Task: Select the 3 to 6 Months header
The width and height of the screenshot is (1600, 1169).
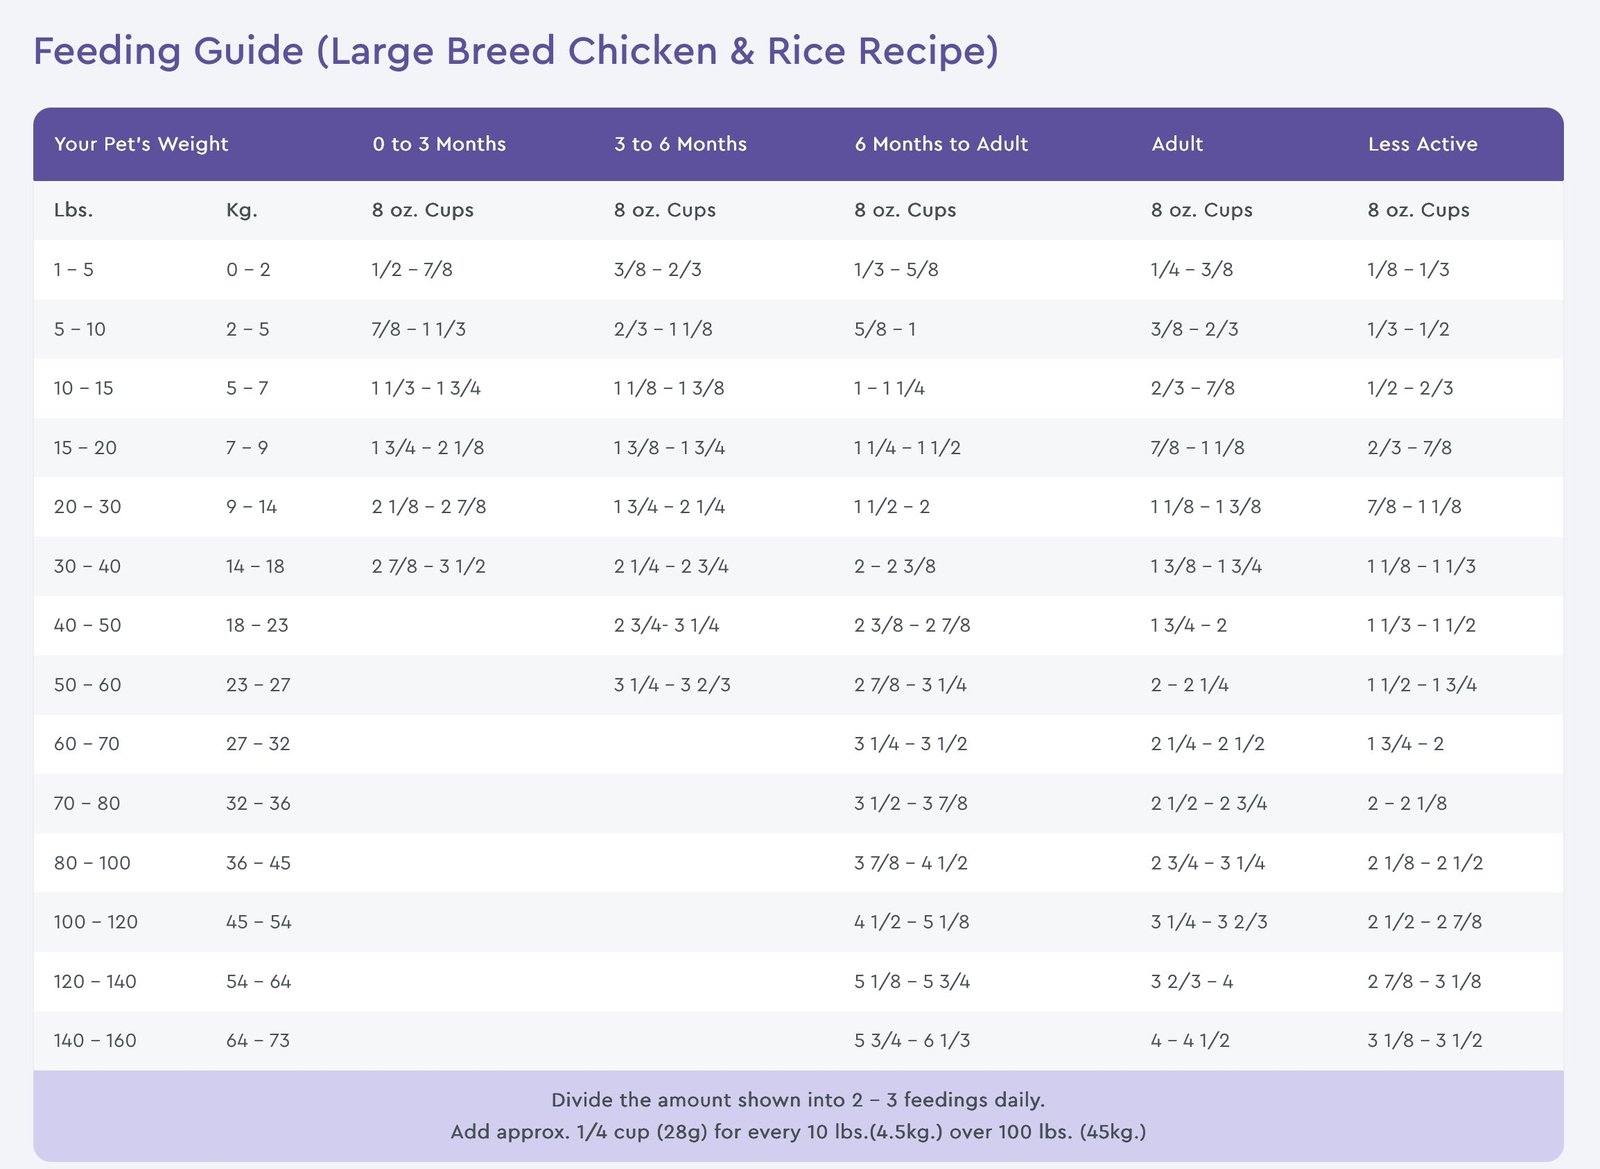Action: point(680,144)
